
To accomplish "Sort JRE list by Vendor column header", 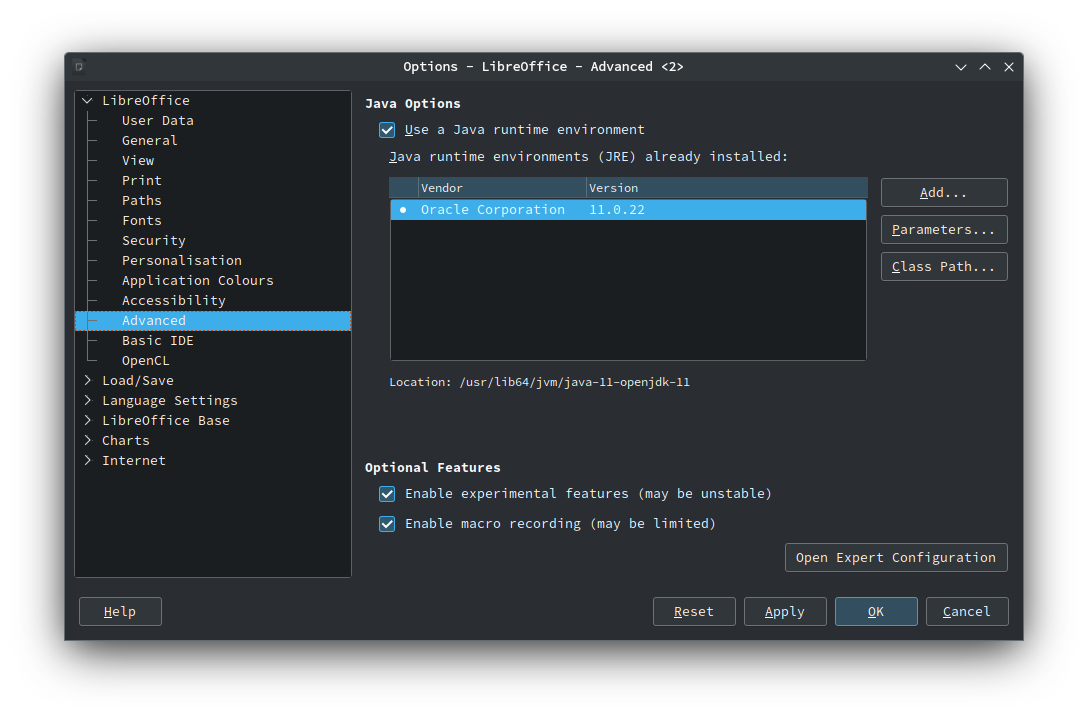I will 502,188.
